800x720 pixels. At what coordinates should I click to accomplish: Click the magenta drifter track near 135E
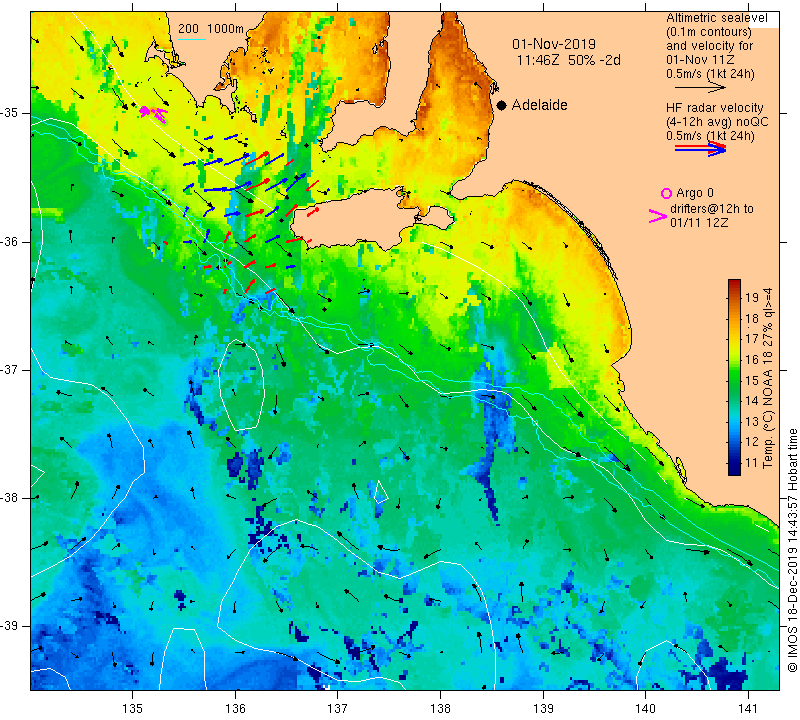(x=154, y=113)
